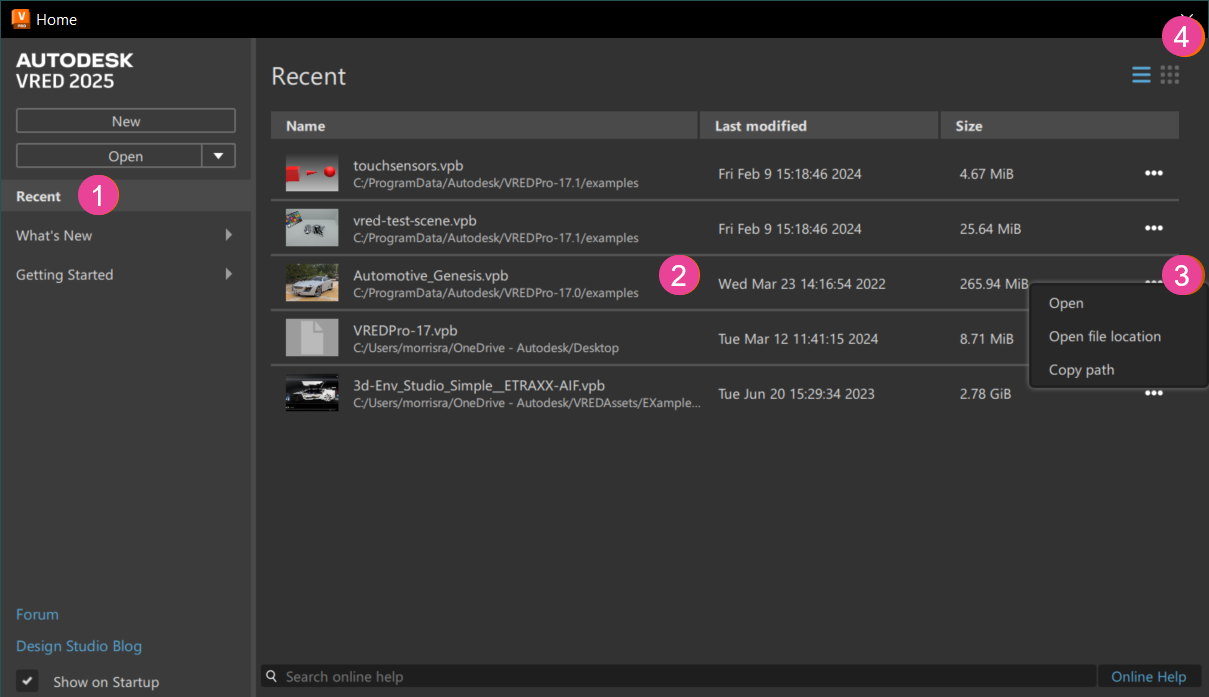
Task: Click date Tue Jun 20 15:29:34 2023
Action: [796, 394]
